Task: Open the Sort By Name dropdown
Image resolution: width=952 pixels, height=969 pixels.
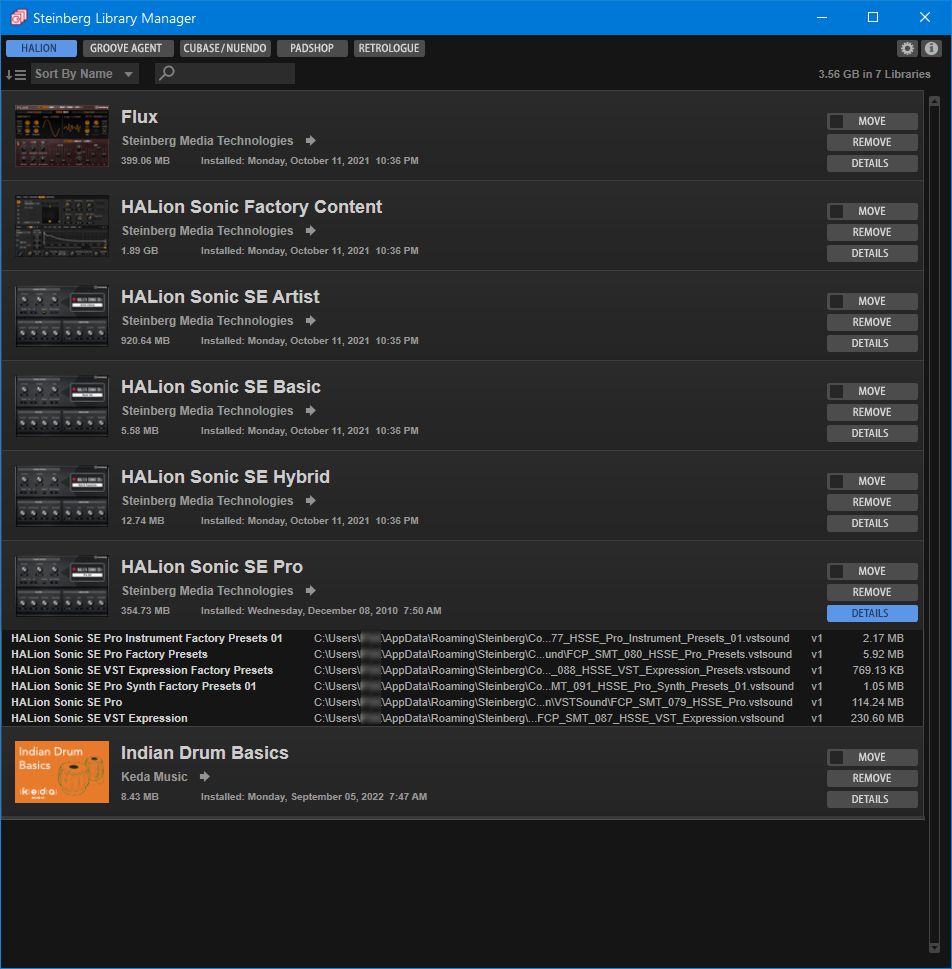Action: 84,74
